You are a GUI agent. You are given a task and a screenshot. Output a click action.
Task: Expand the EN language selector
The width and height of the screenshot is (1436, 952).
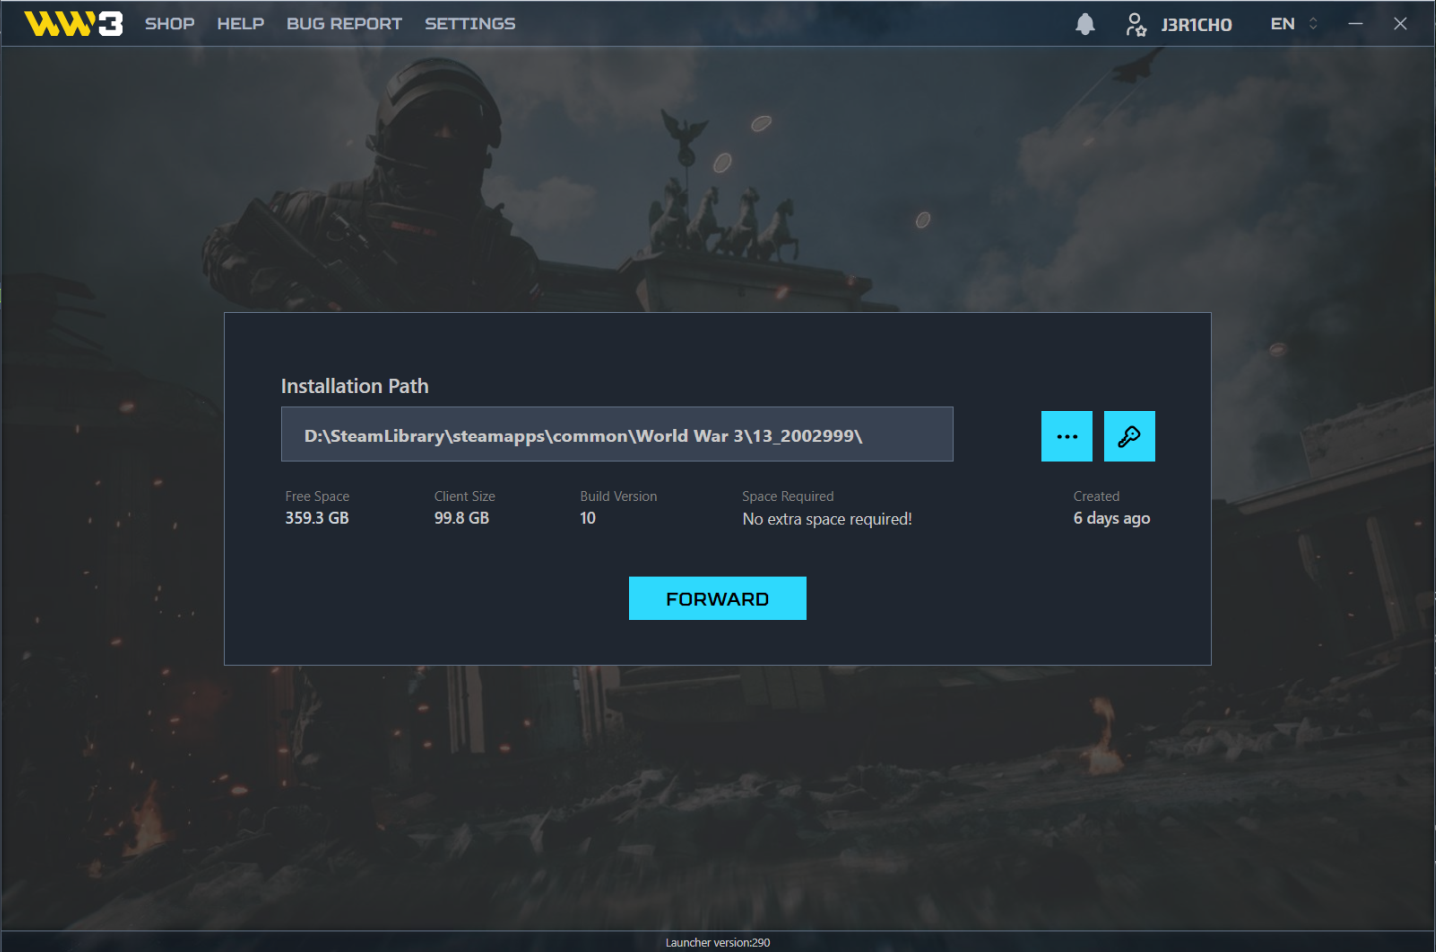coord(1282,24)
